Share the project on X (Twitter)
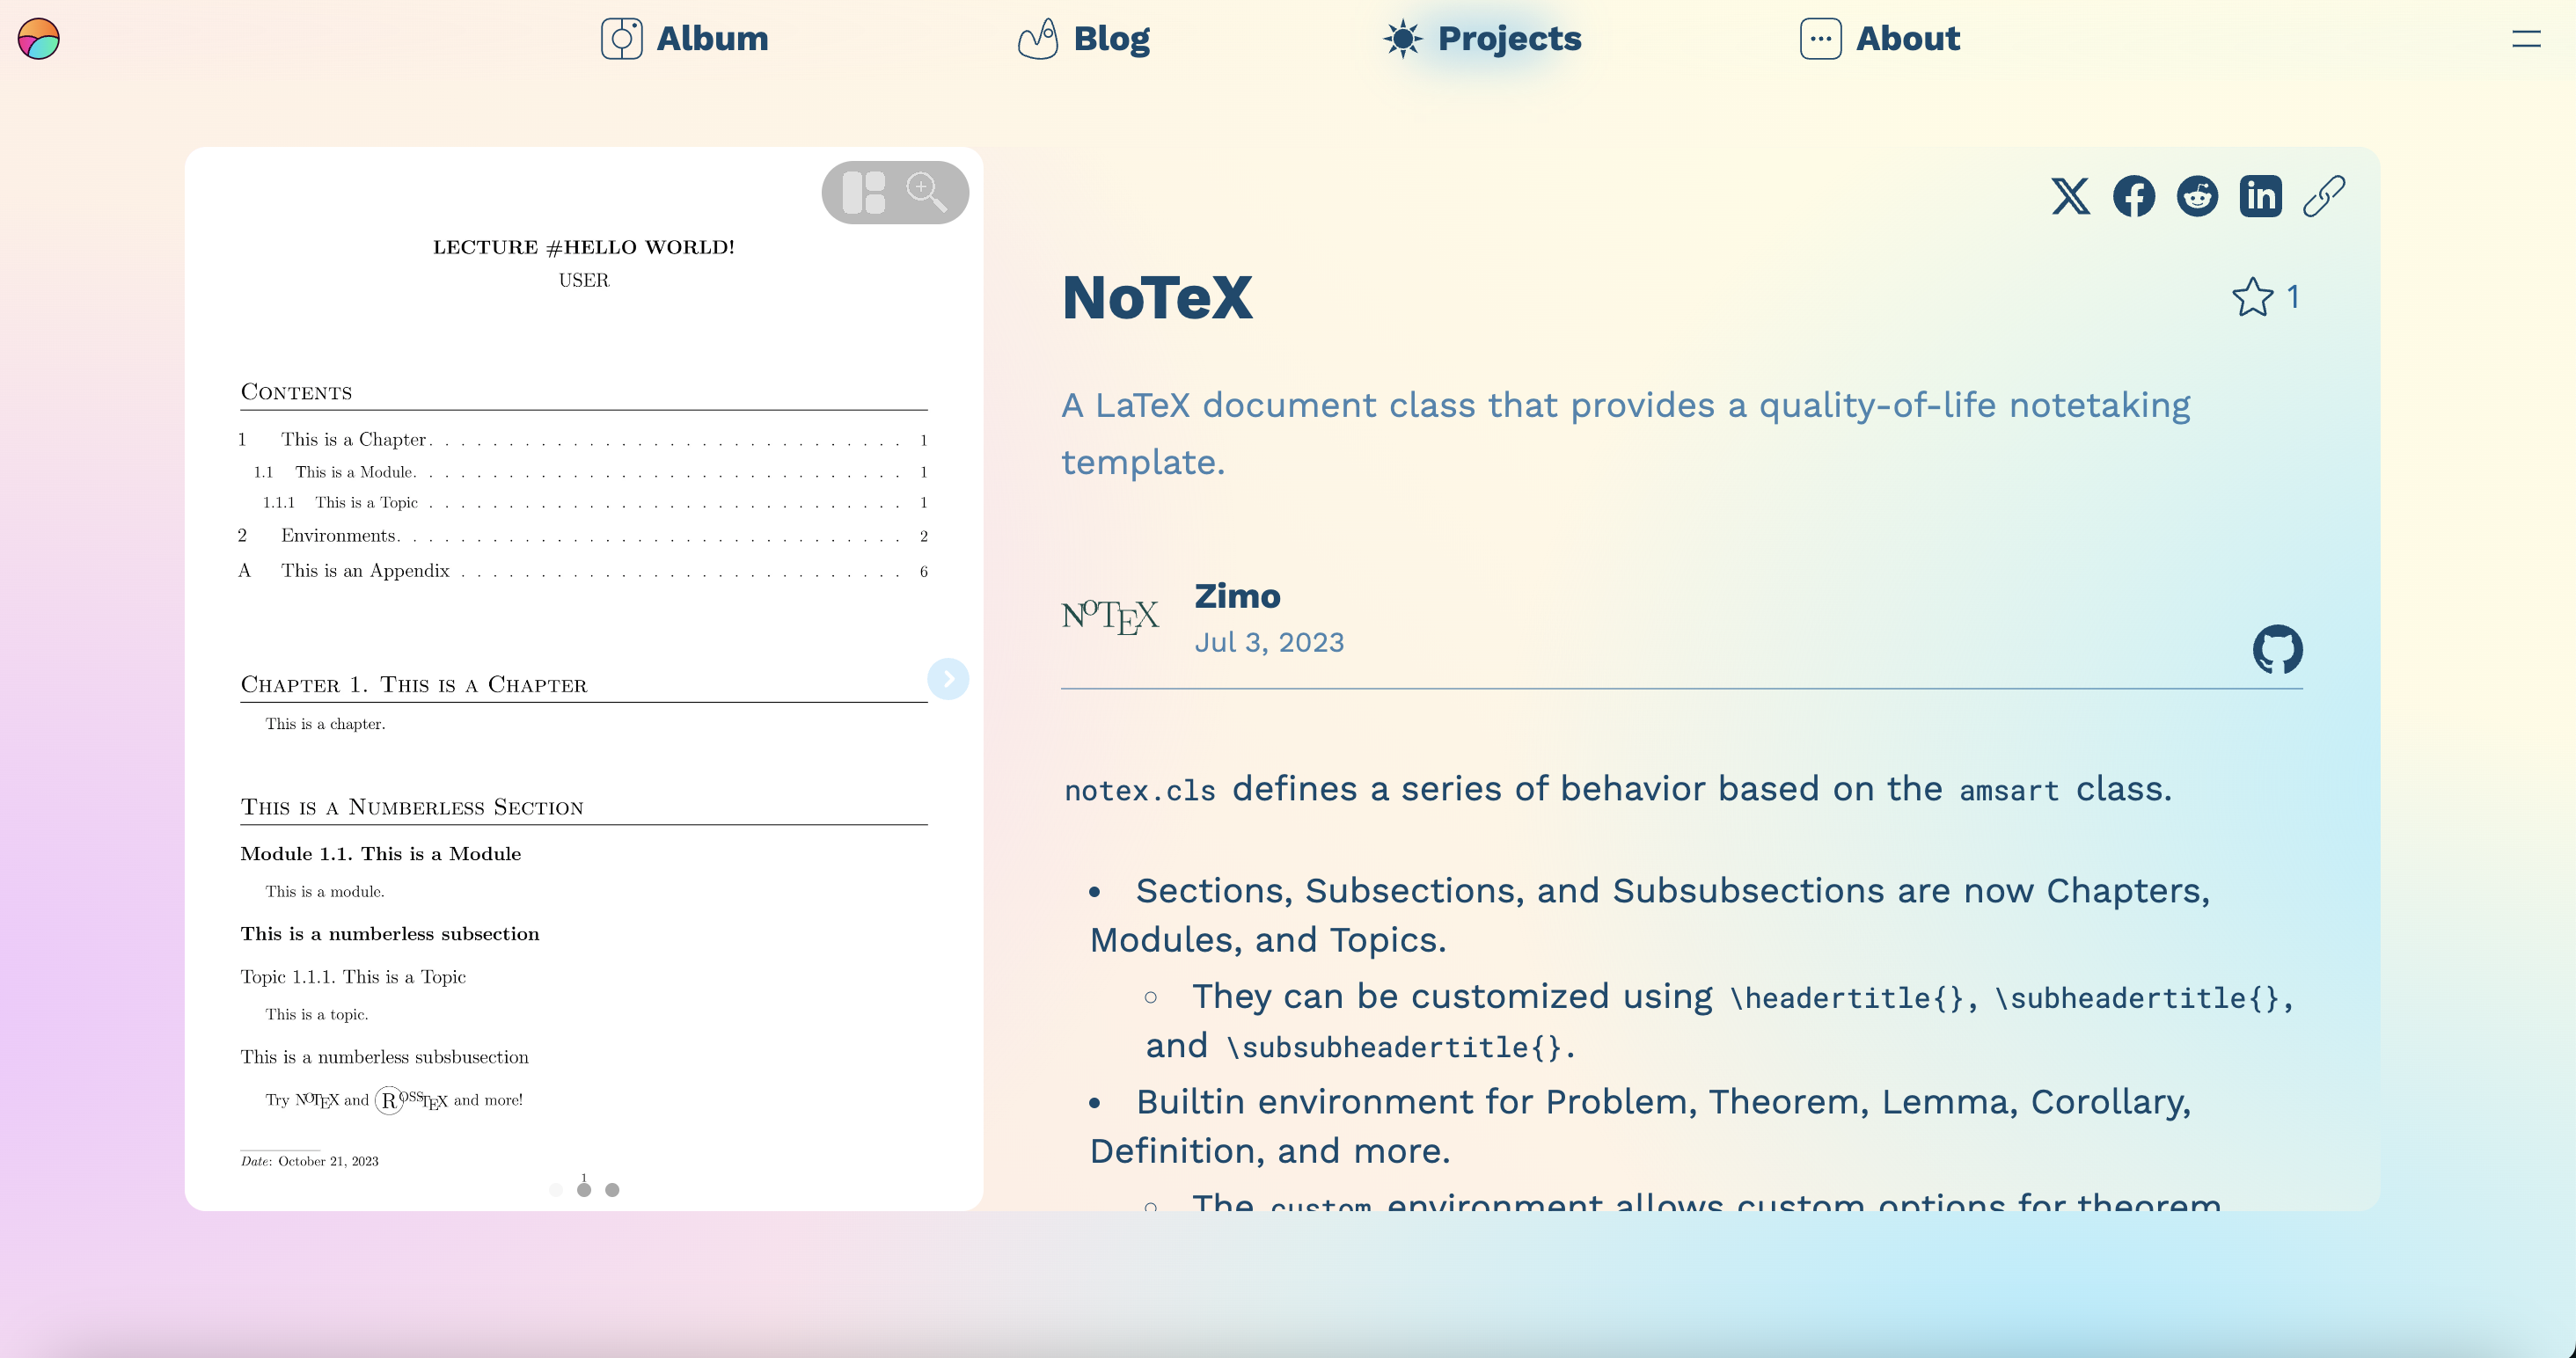The height and width of the screenshot is (1358, 2576). point(2070,196)
